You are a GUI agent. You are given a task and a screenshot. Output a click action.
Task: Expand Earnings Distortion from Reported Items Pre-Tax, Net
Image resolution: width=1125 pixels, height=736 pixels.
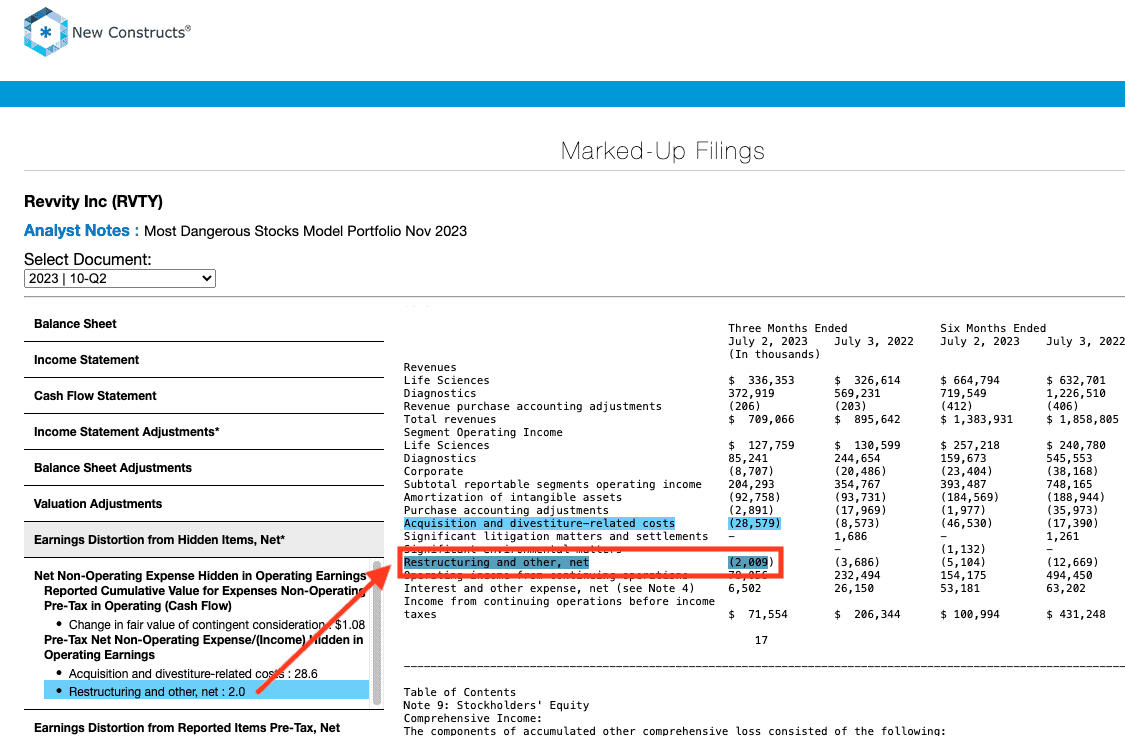point(204,726)
